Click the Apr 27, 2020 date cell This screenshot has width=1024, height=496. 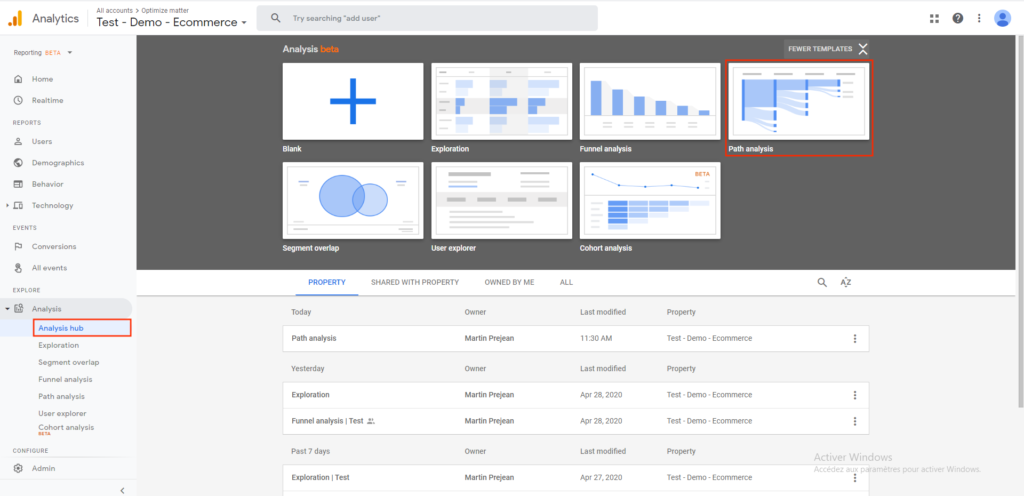pos(601,478)
